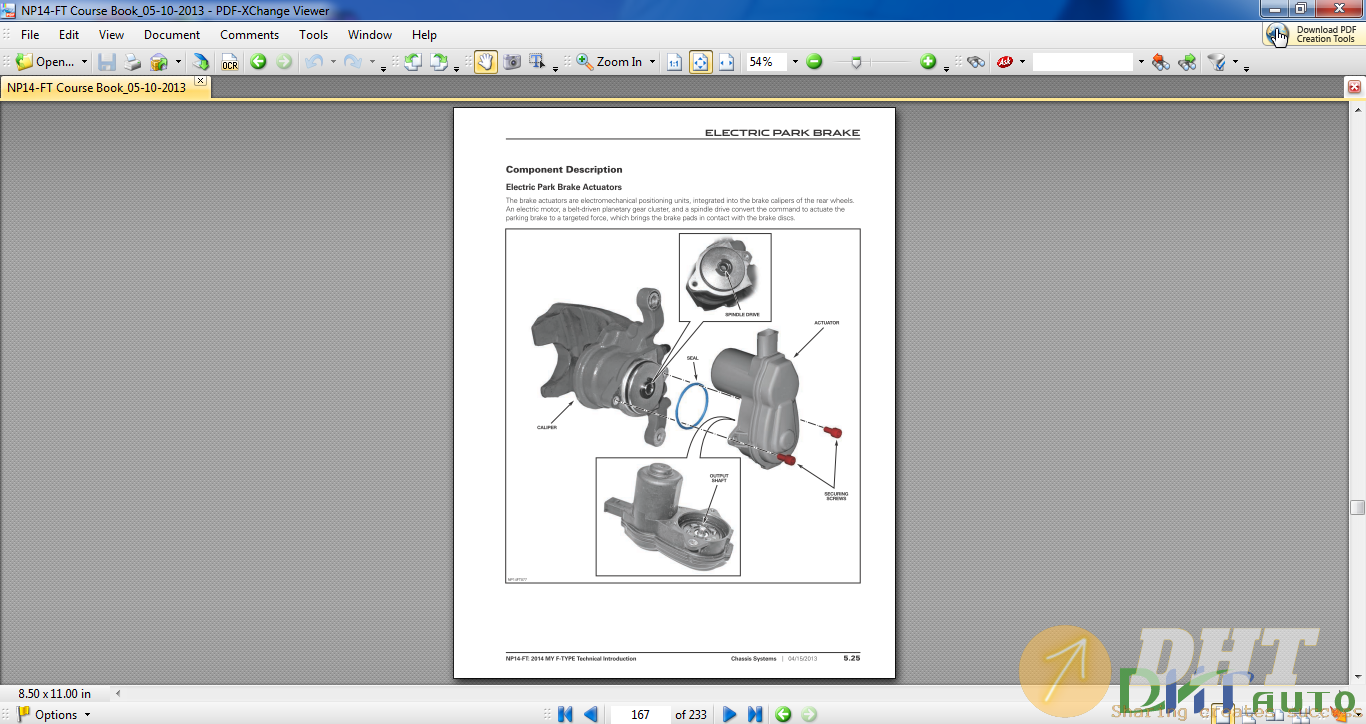Open the Undo history dropdown
This screenshot has height=724, width=1366.
[x=333, y=62]
